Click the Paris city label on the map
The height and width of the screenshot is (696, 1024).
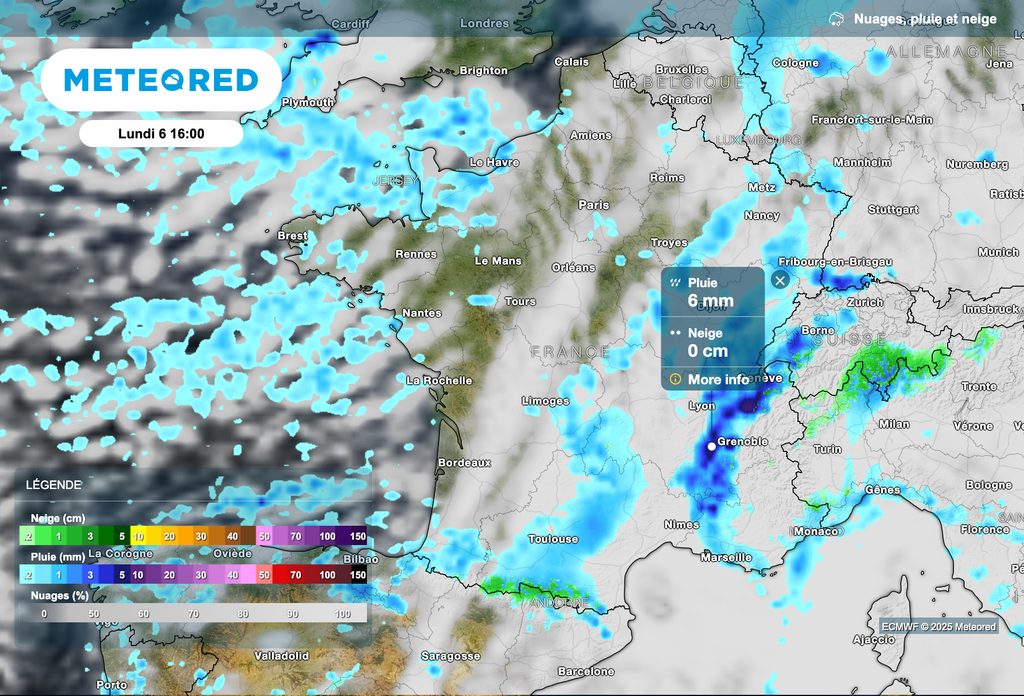pyautogui.click(x=593, y=204)
